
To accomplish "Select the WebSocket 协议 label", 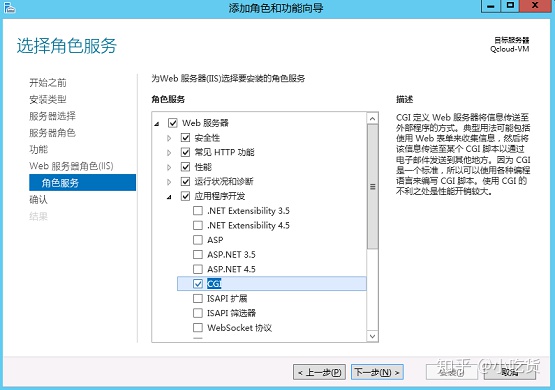I will click(x=240, y=328).
